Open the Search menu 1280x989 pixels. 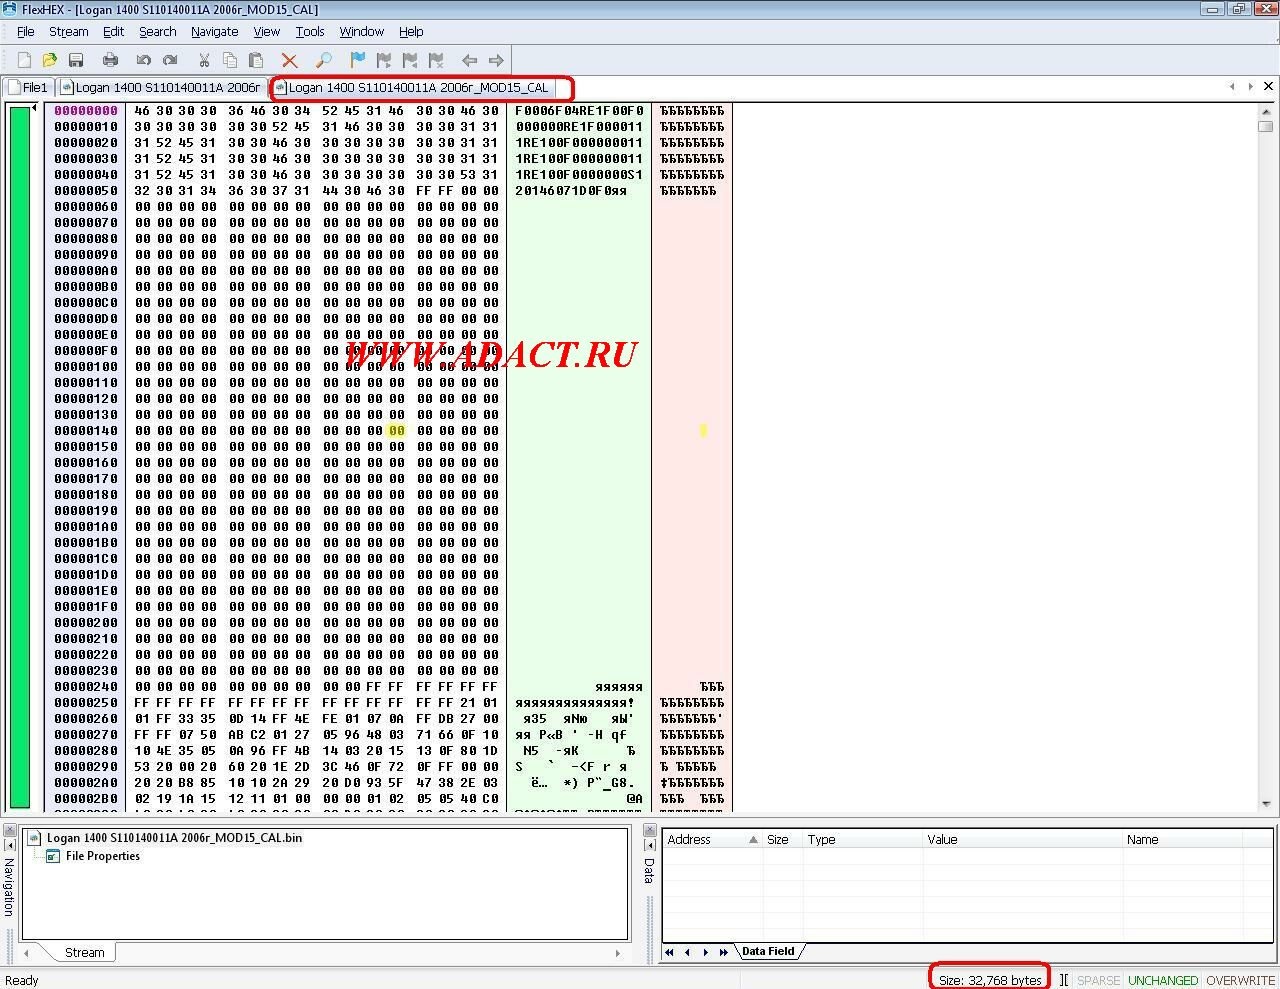(x=157, y=31)
